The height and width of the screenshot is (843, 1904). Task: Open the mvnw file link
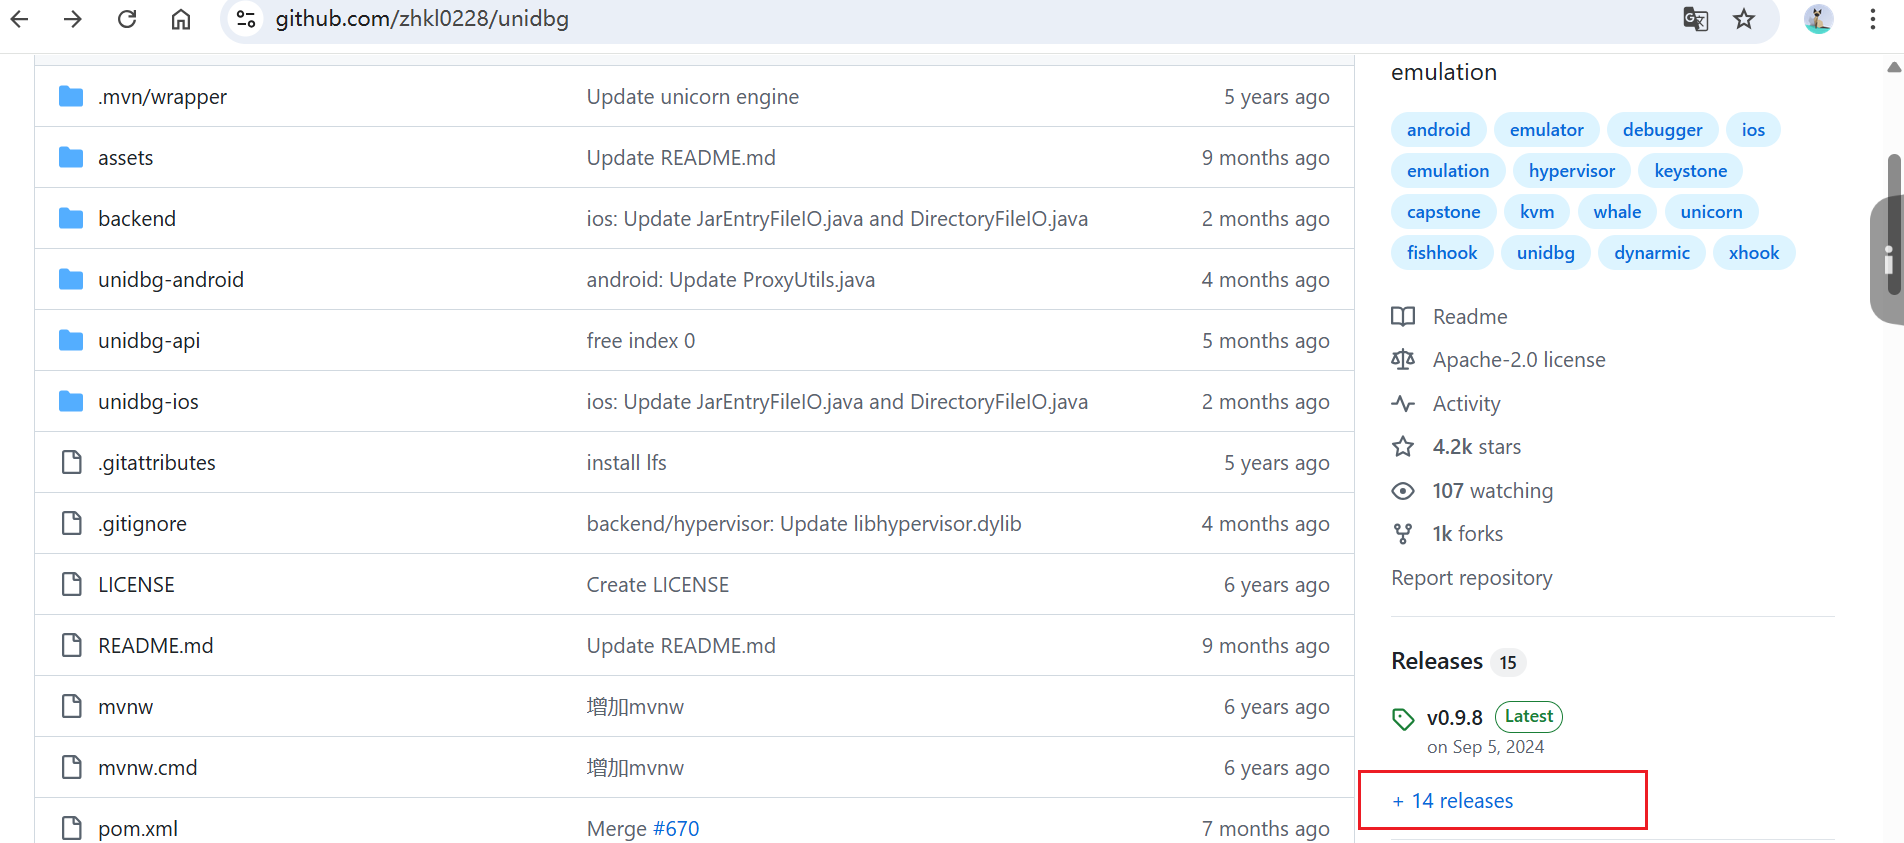125,707
